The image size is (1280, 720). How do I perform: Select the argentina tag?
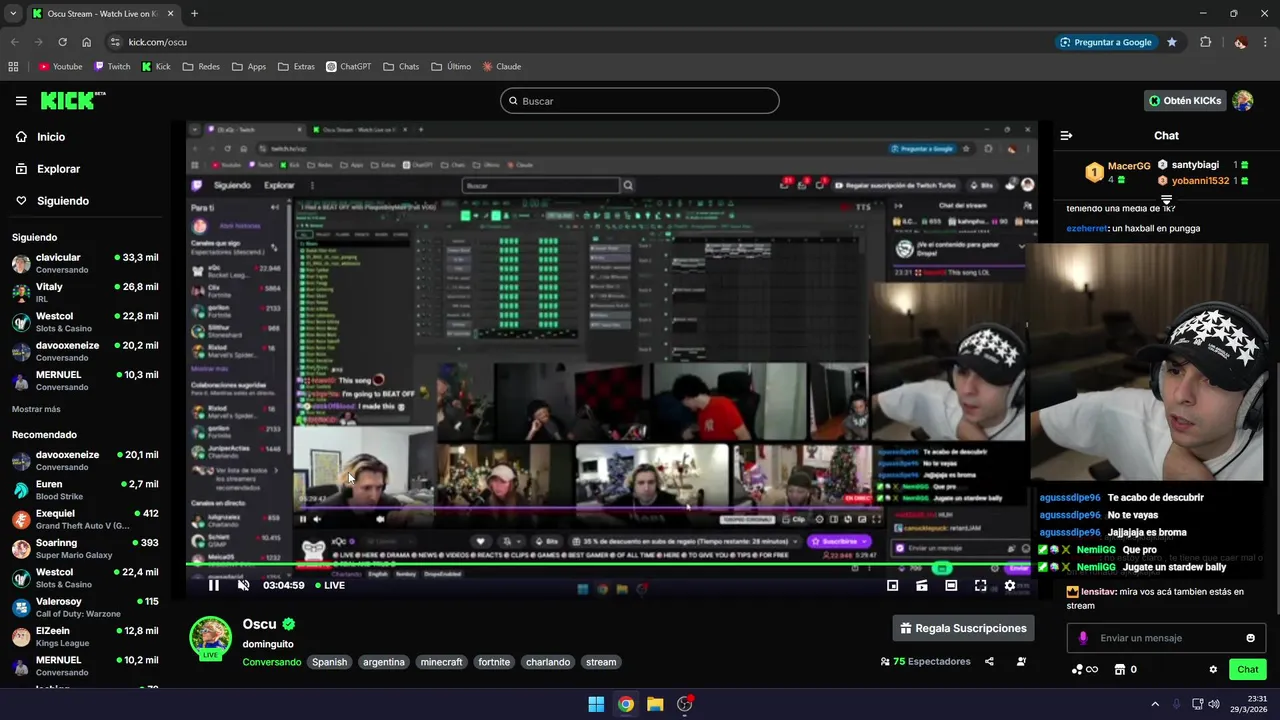coord(384,662)
